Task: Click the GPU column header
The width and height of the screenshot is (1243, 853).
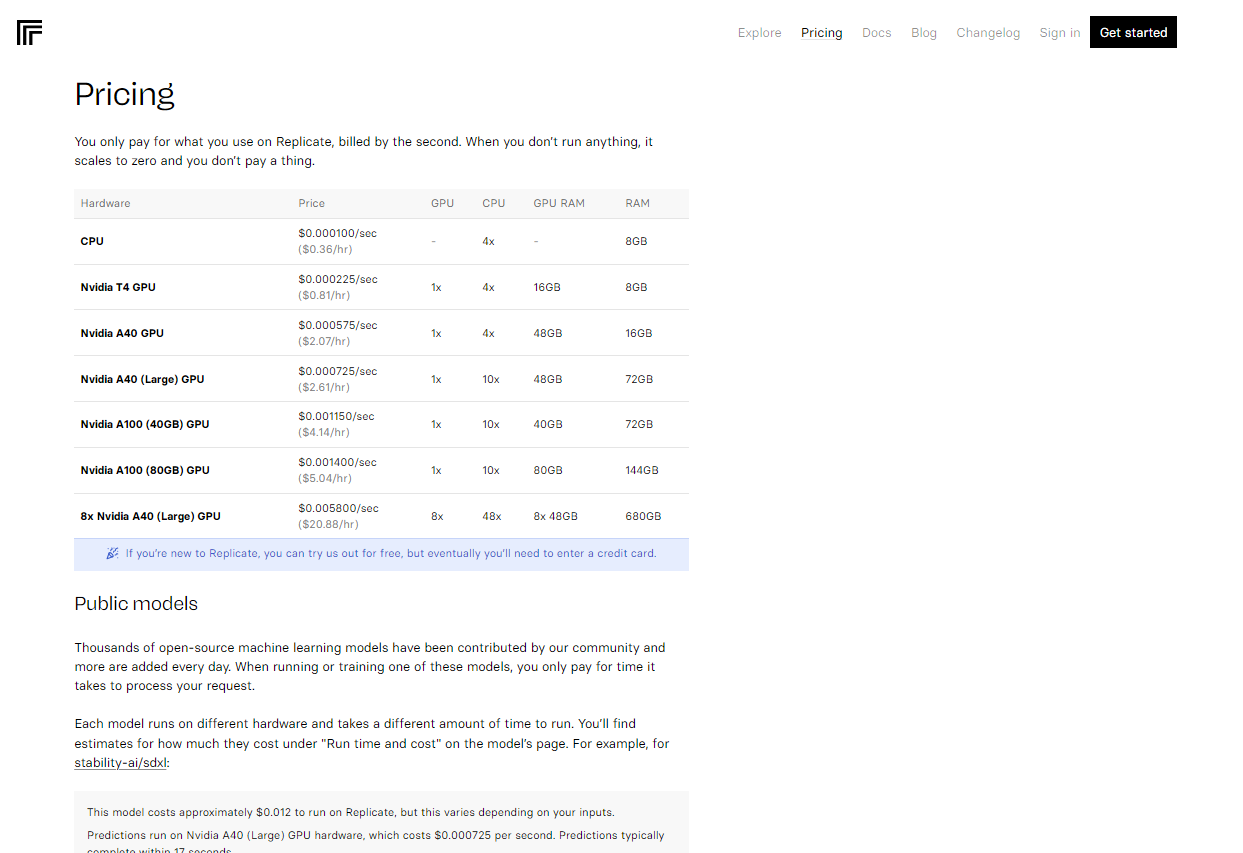Action: [x=442, y=203]
